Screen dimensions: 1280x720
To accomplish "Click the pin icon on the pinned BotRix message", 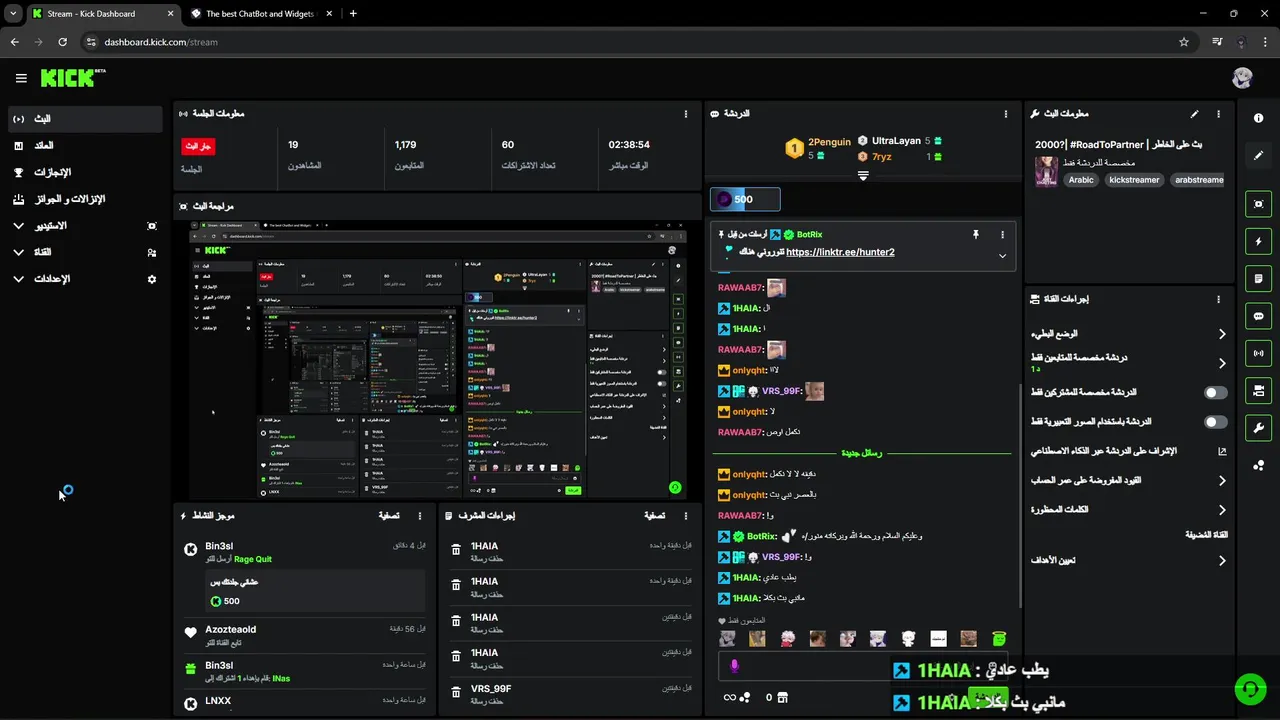I will (x=976, y=234).
